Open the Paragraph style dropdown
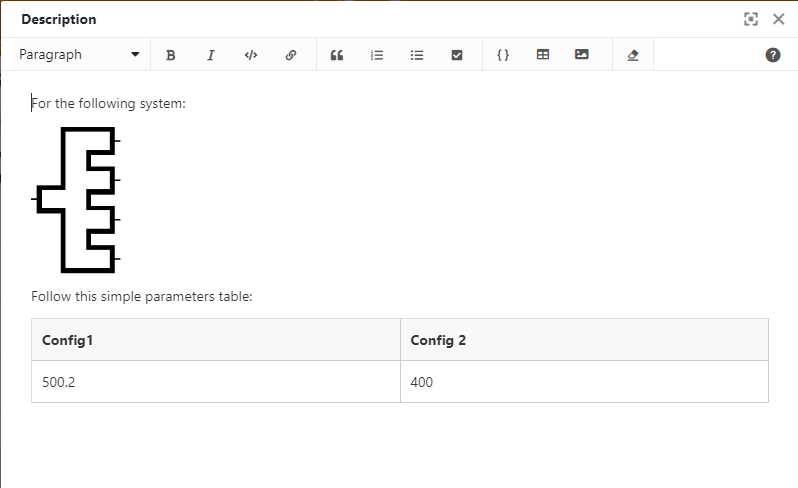 click(x=79, y=54)
